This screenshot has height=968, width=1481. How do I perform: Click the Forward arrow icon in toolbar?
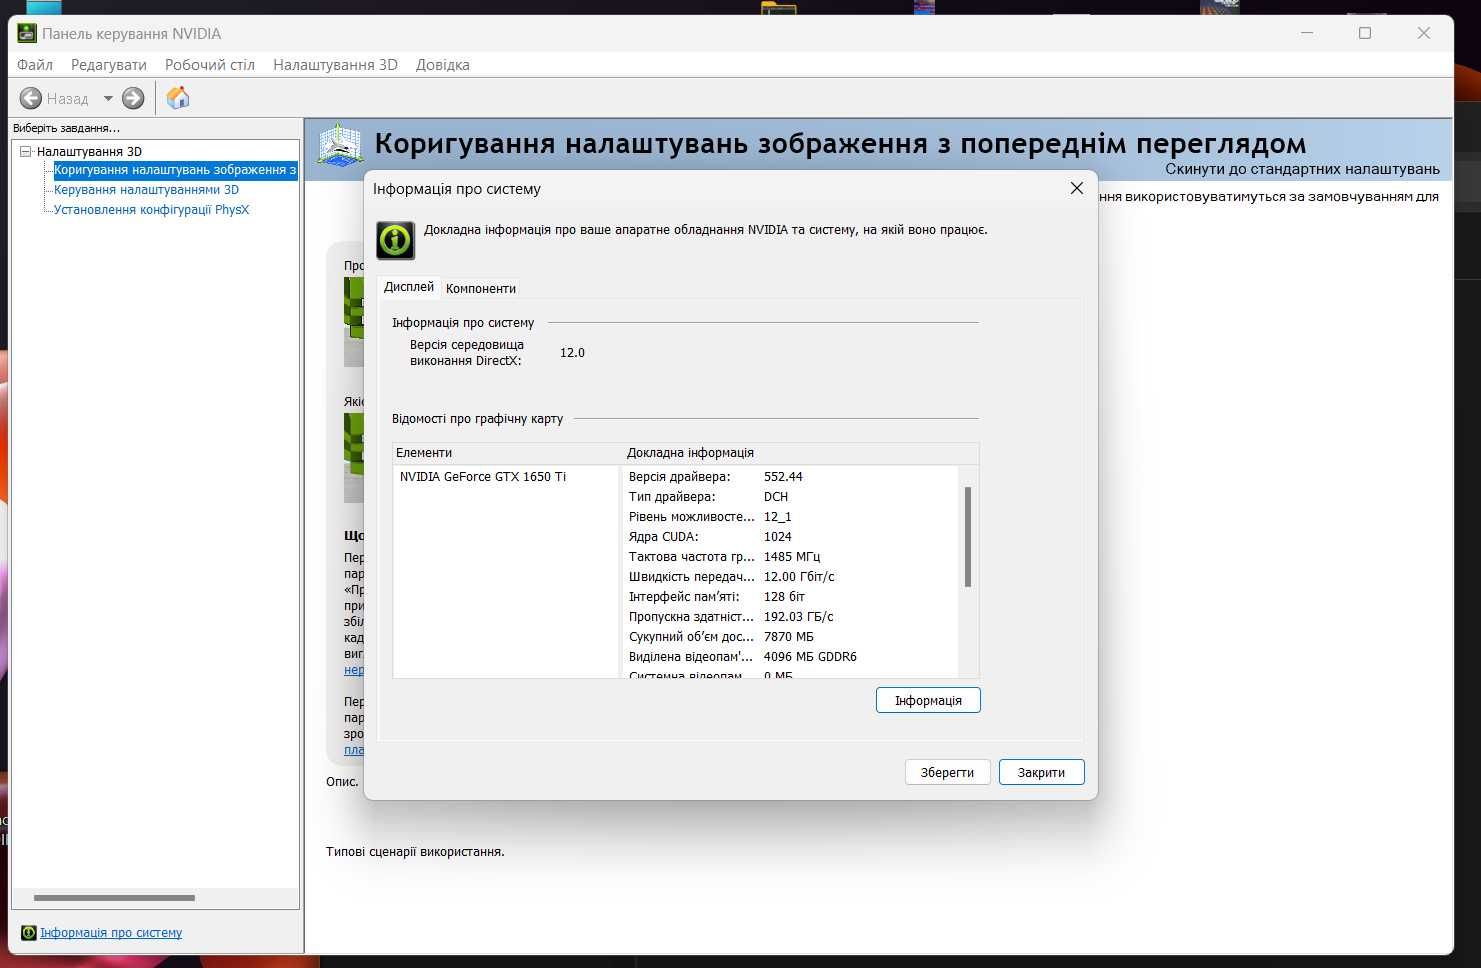pyautogui.click(x=133, y=98)
